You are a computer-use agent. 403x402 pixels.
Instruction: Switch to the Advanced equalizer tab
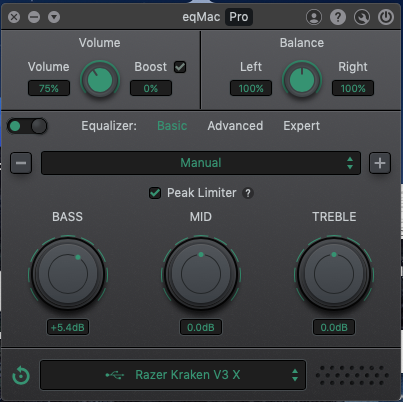[235, 126]
